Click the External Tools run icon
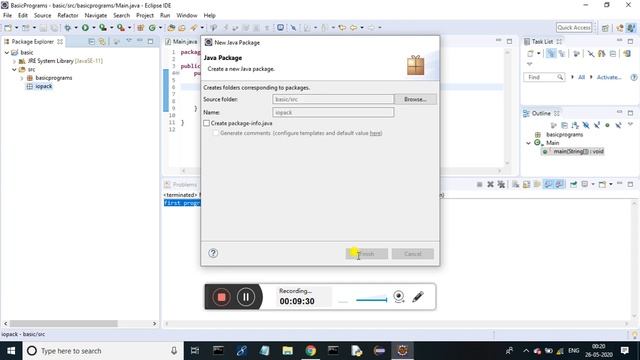 pyautogui.click(x=121, y=27)
